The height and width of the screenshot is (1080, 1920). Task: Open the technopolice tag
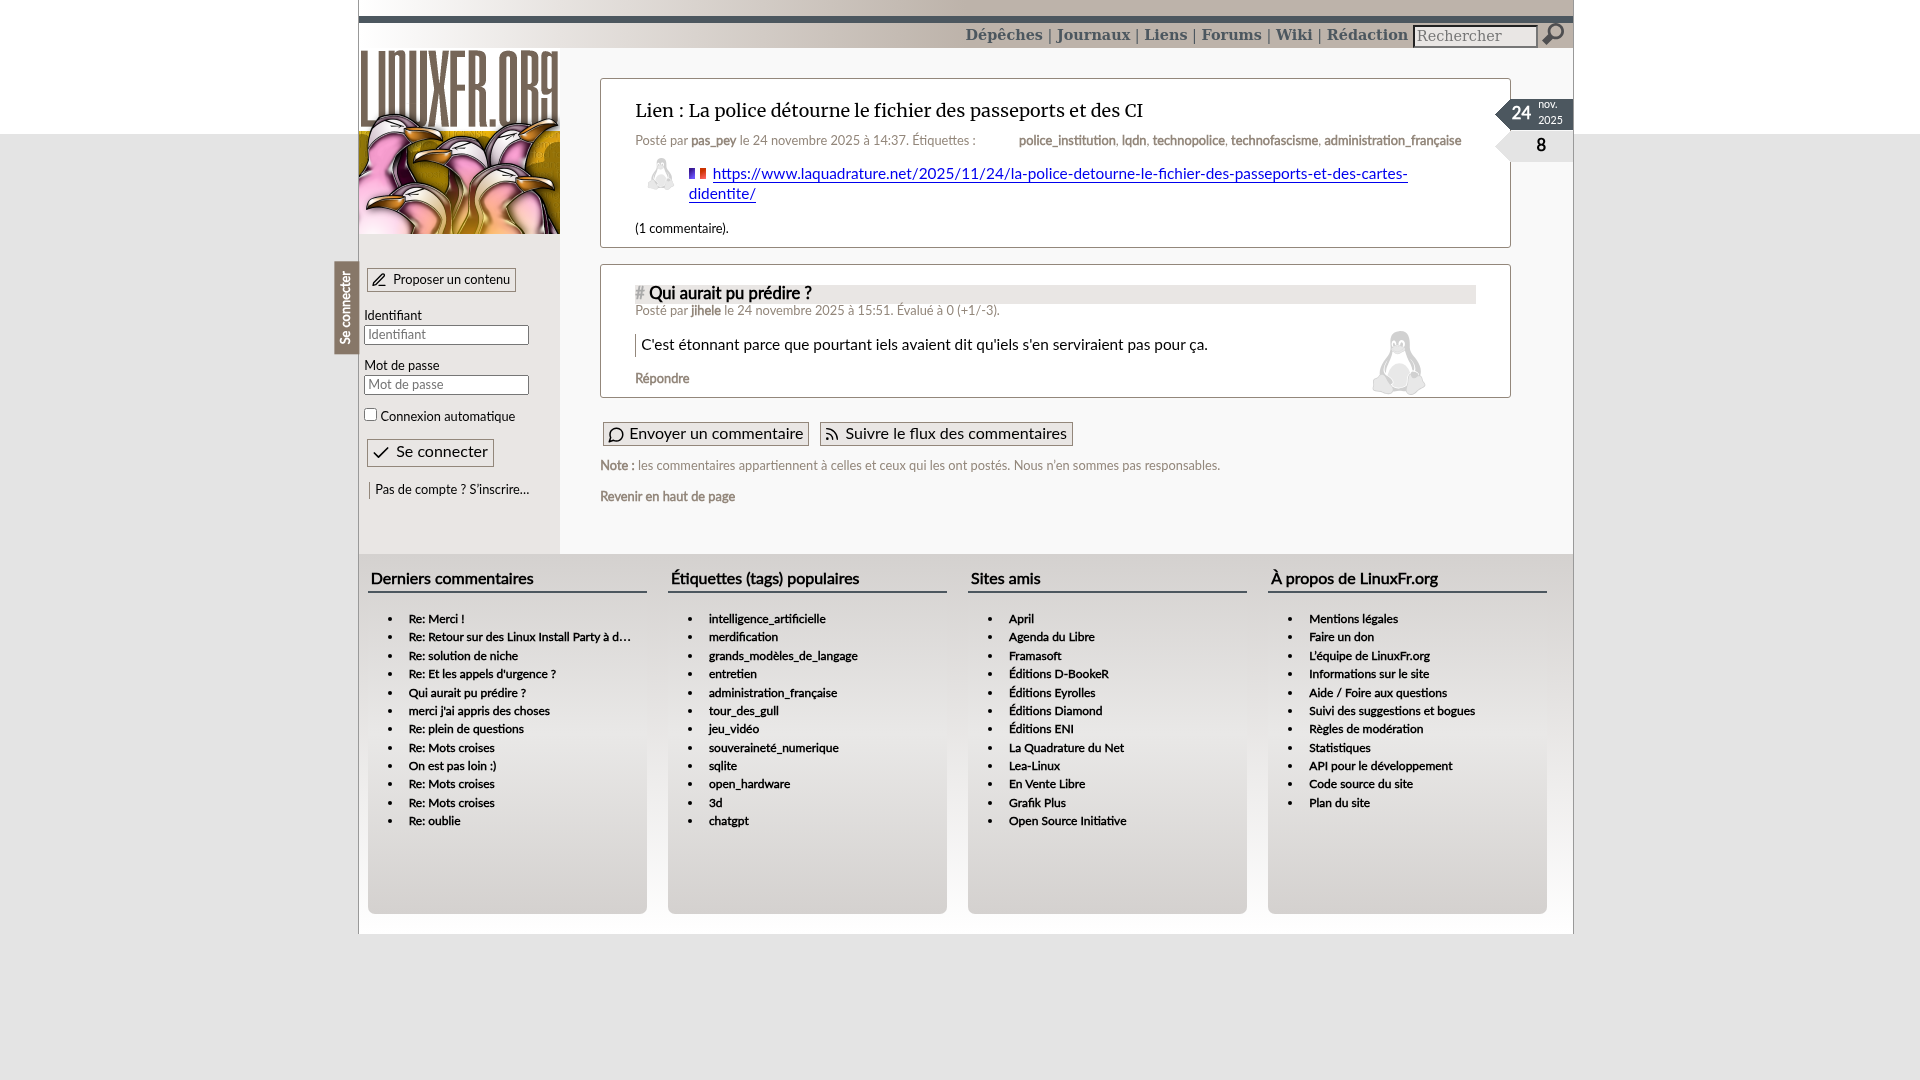(1188, 141)
